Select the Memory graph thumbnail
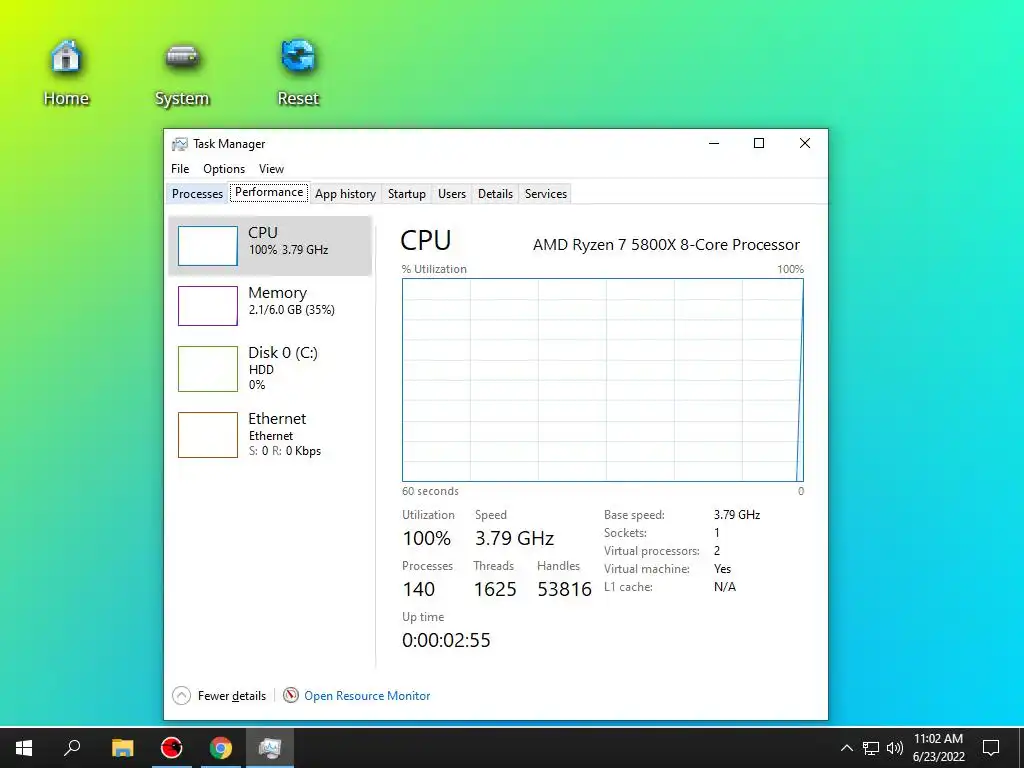This screenshot has width=1024, height=768. (208, 306)
